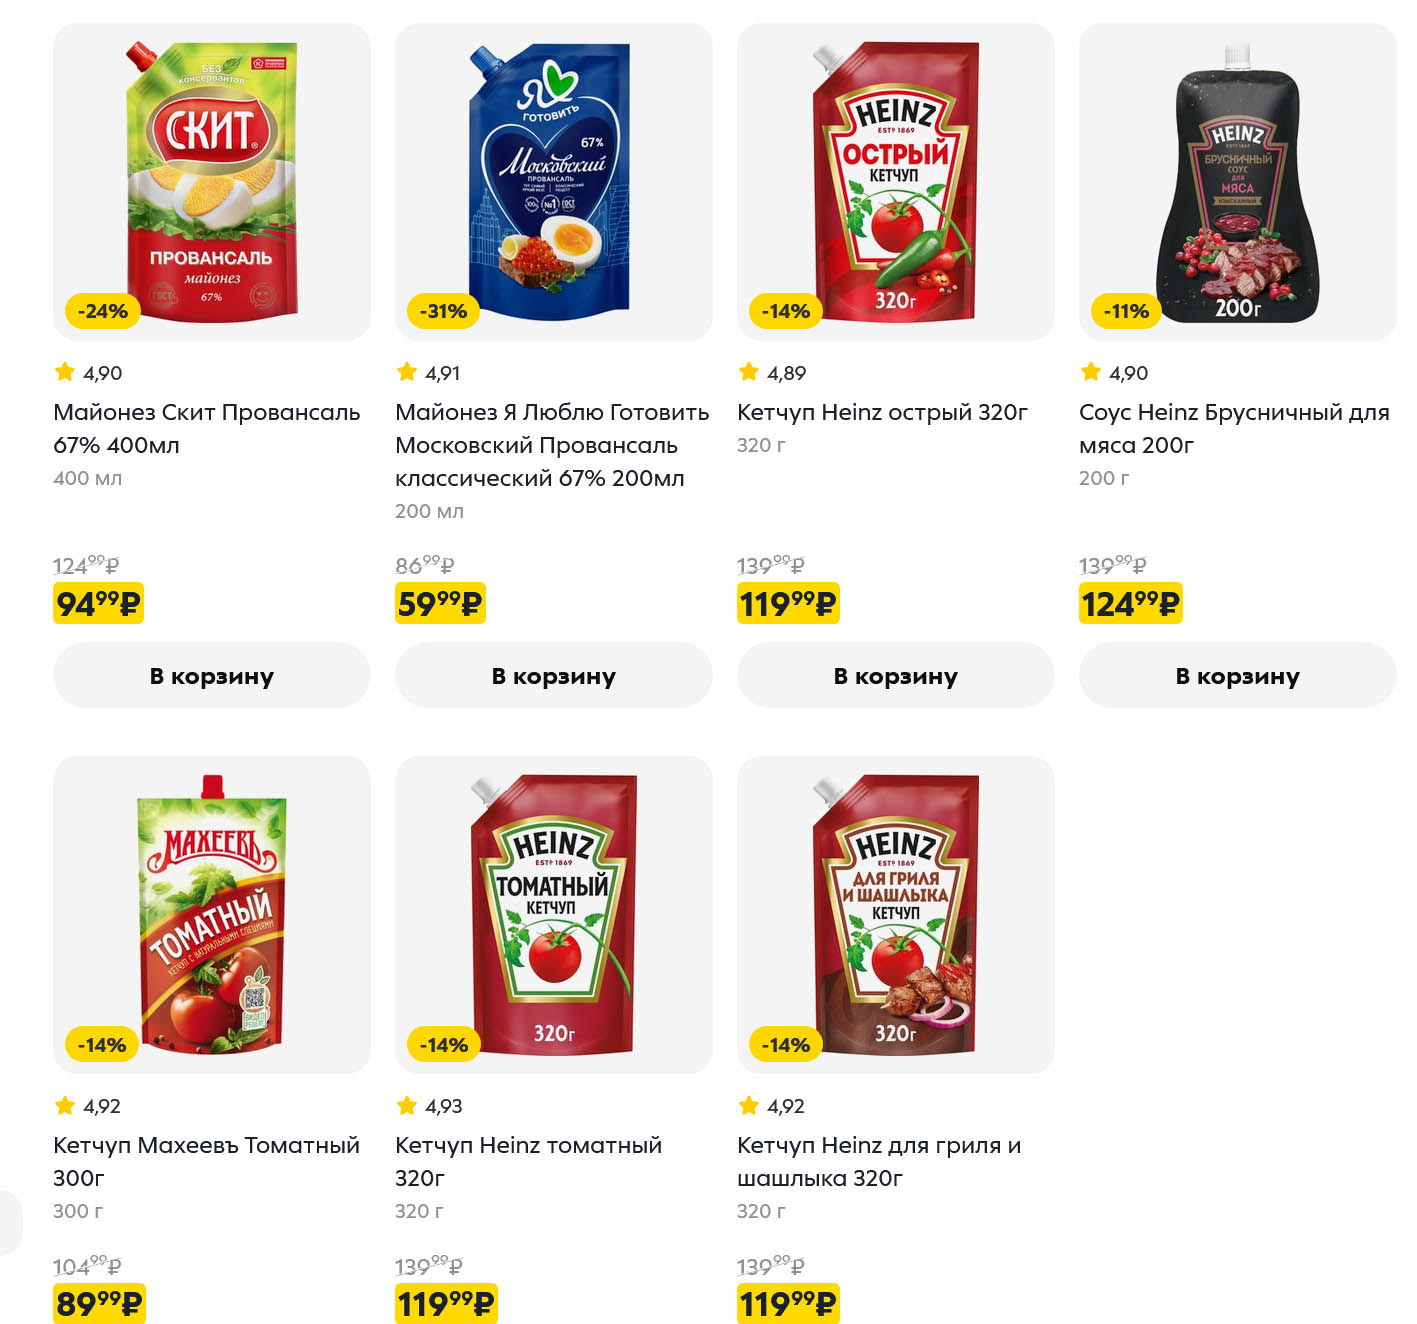The image size is (1417, 1324).
Task: Open Скит Провансаль mayonnaise product image
Action: pyautogui.click(x=211, y=181)
